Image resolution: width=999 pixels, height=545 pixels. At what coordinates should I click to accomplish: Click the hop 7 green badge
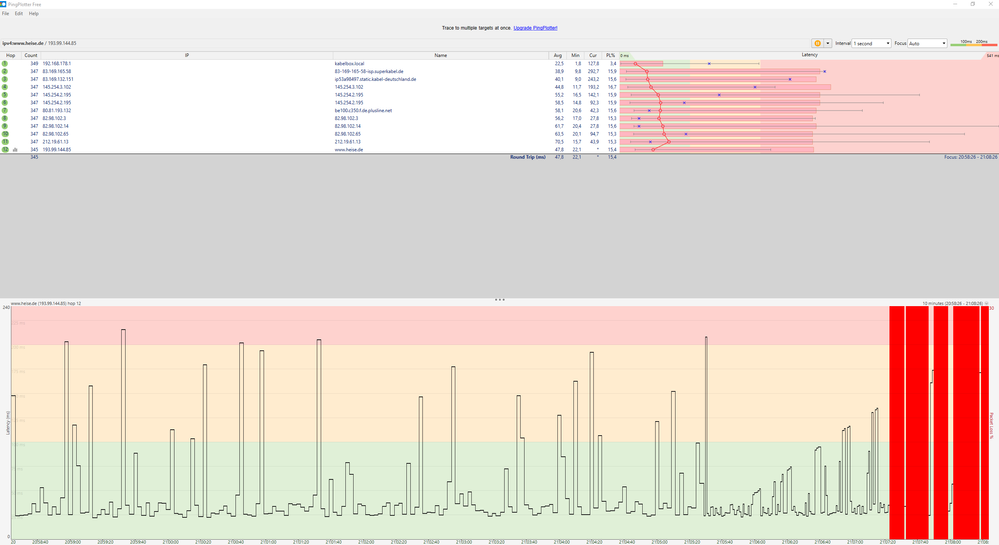tap(5, 110)
